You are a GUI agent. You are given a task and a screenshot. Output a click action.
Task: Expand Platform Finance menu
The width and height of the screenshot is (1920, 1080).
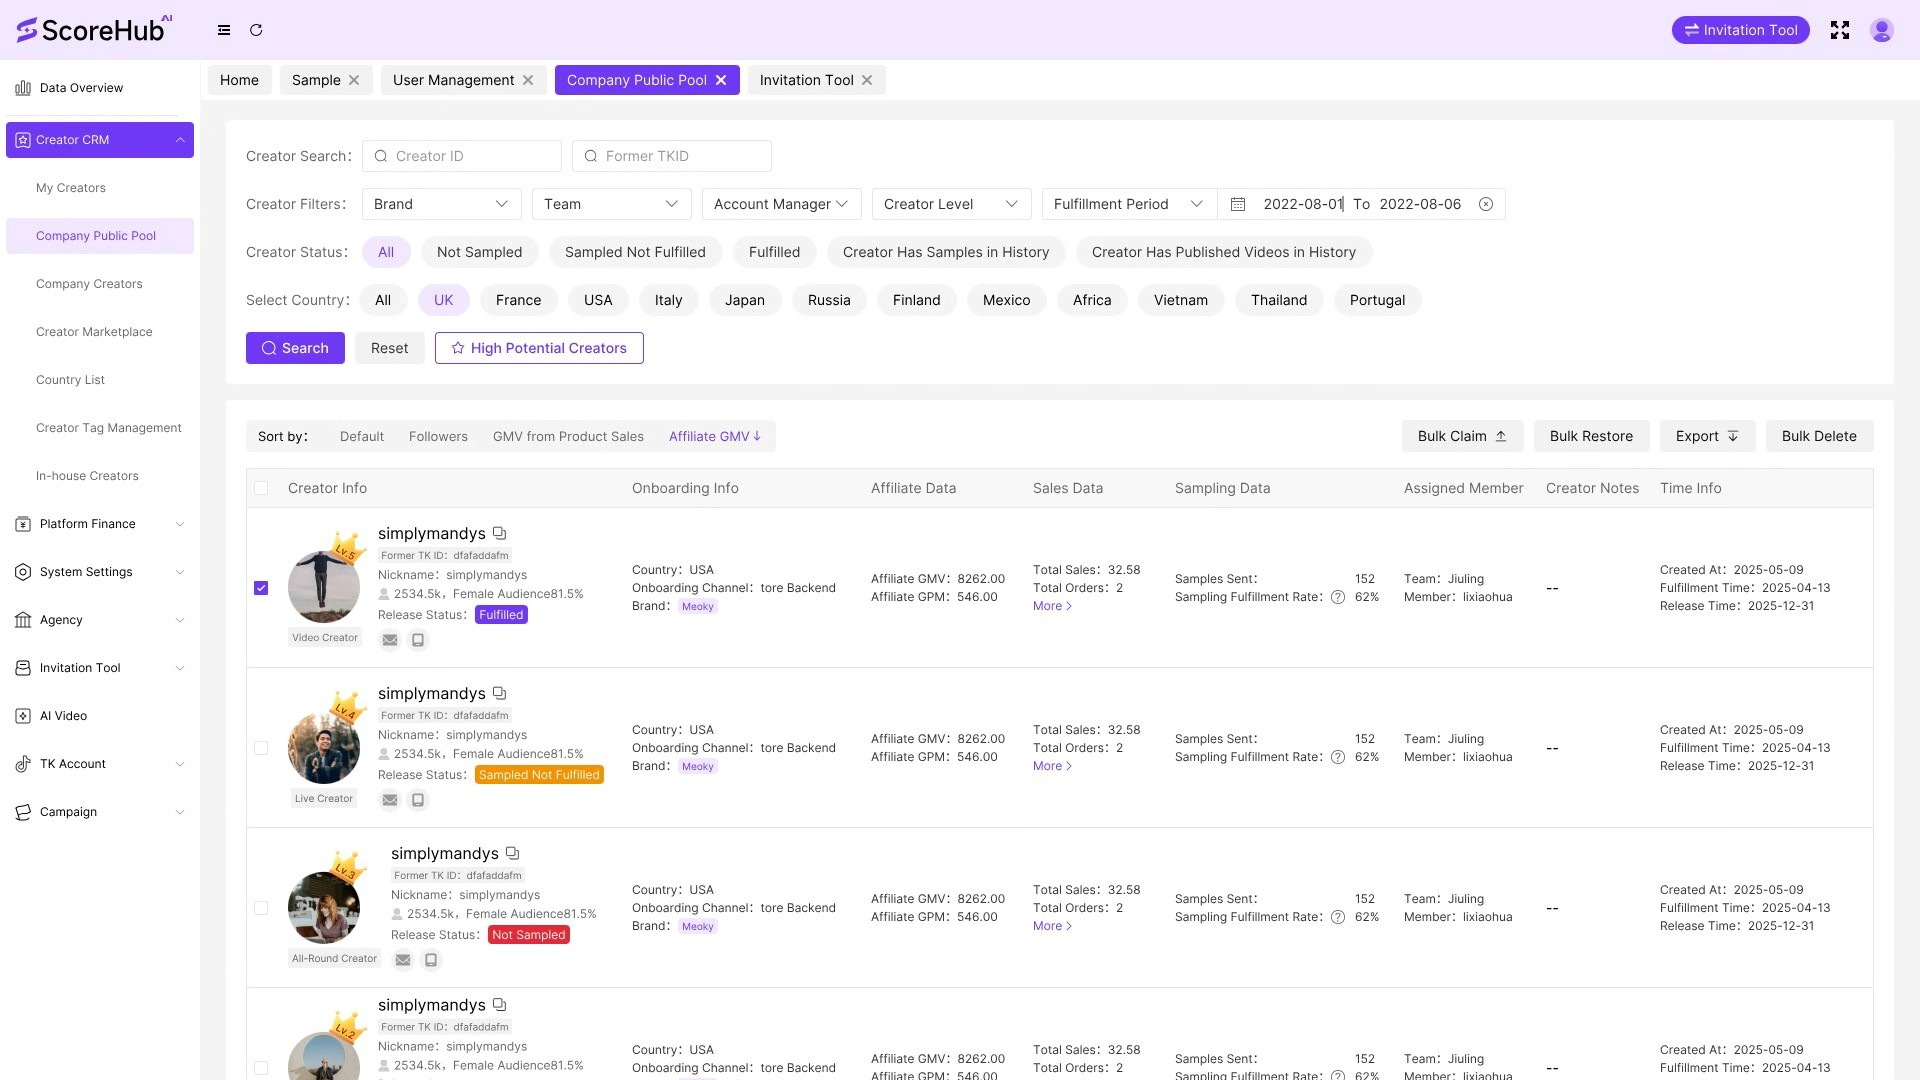pos(100,524)
